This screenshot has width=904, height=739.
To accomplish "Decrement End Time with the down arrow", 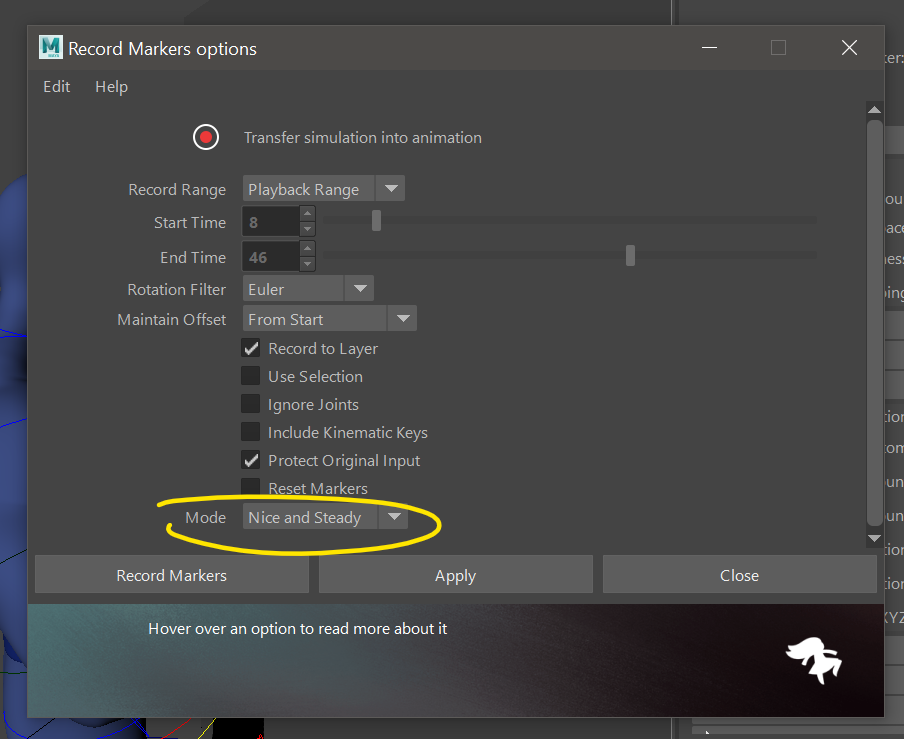I will click(307, 265).
